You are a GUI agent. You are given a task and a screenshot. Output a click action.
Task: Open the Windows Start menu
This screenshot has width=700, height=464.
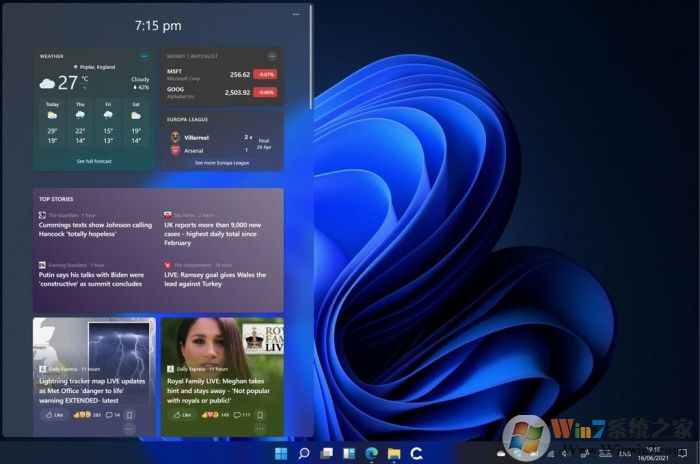(x=281, y=454)
